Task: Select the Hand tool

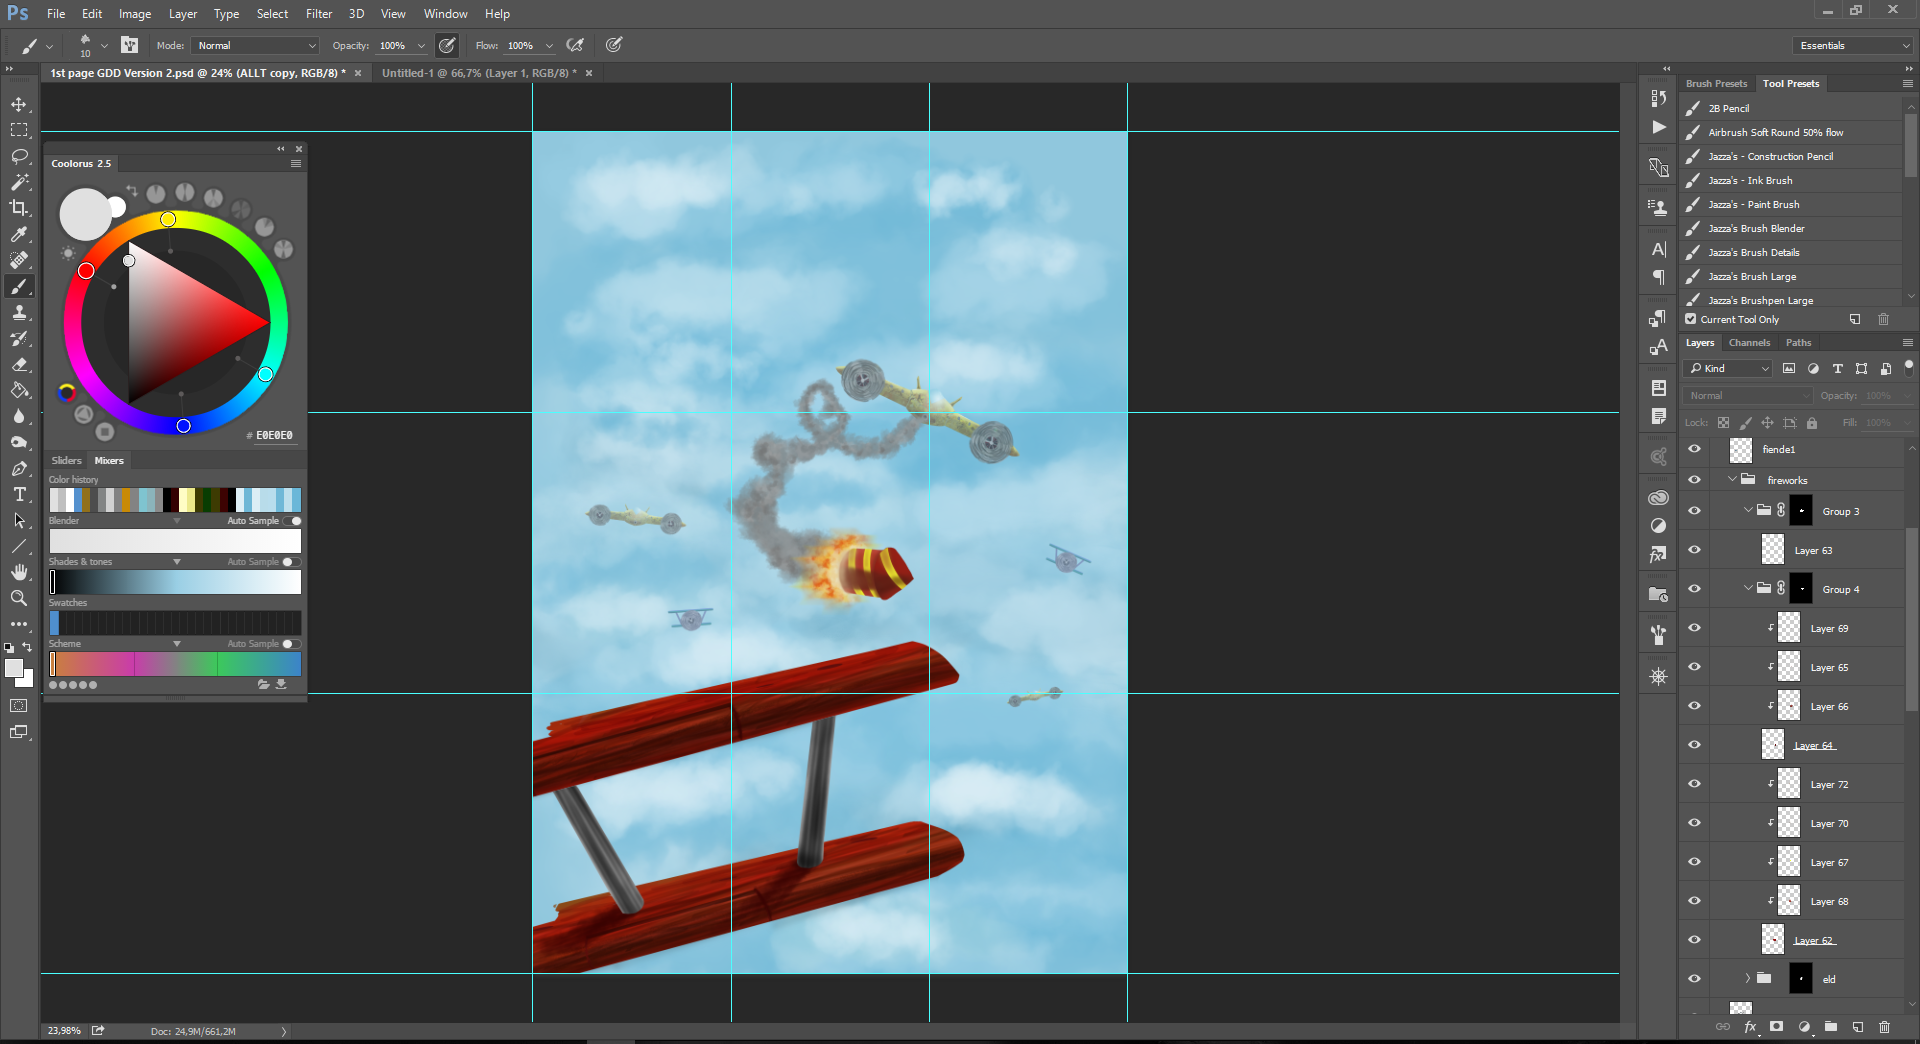Action: coord(19,572)
